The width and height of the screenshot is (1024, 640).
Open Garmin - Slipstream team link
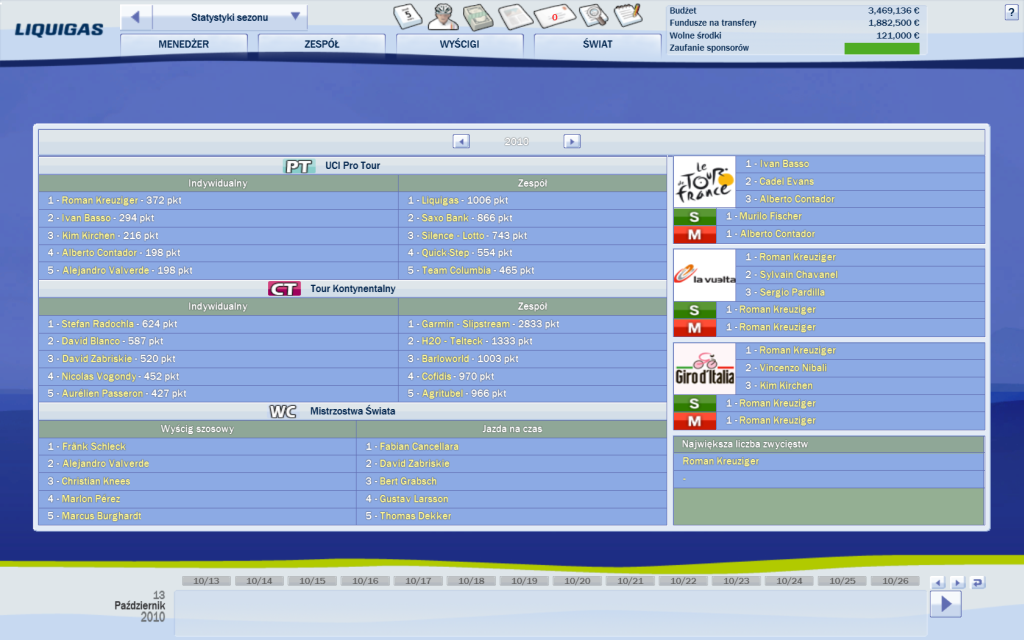tap(466, 324)
